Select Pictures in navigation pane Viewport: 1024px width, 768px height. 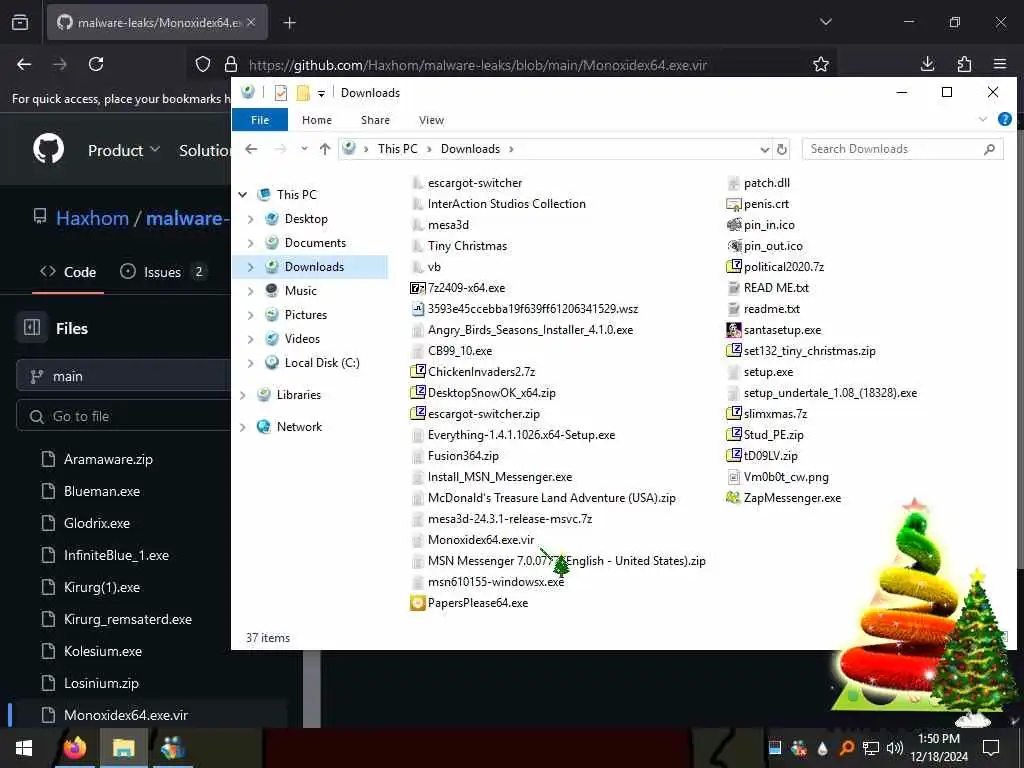306,315
